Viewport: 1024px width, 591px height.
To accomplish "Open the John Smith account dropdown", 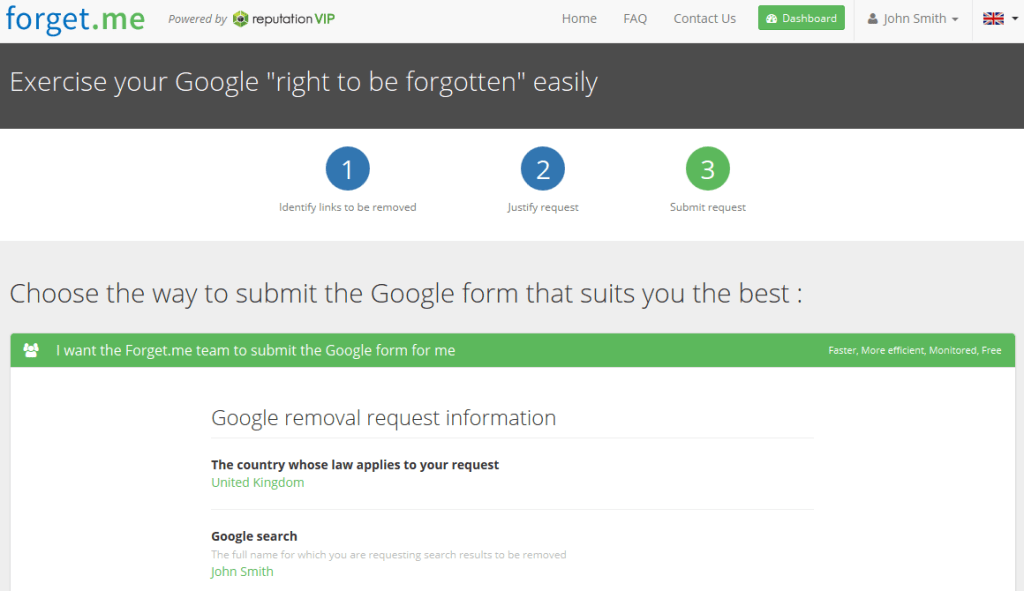I will coord(914,19).
